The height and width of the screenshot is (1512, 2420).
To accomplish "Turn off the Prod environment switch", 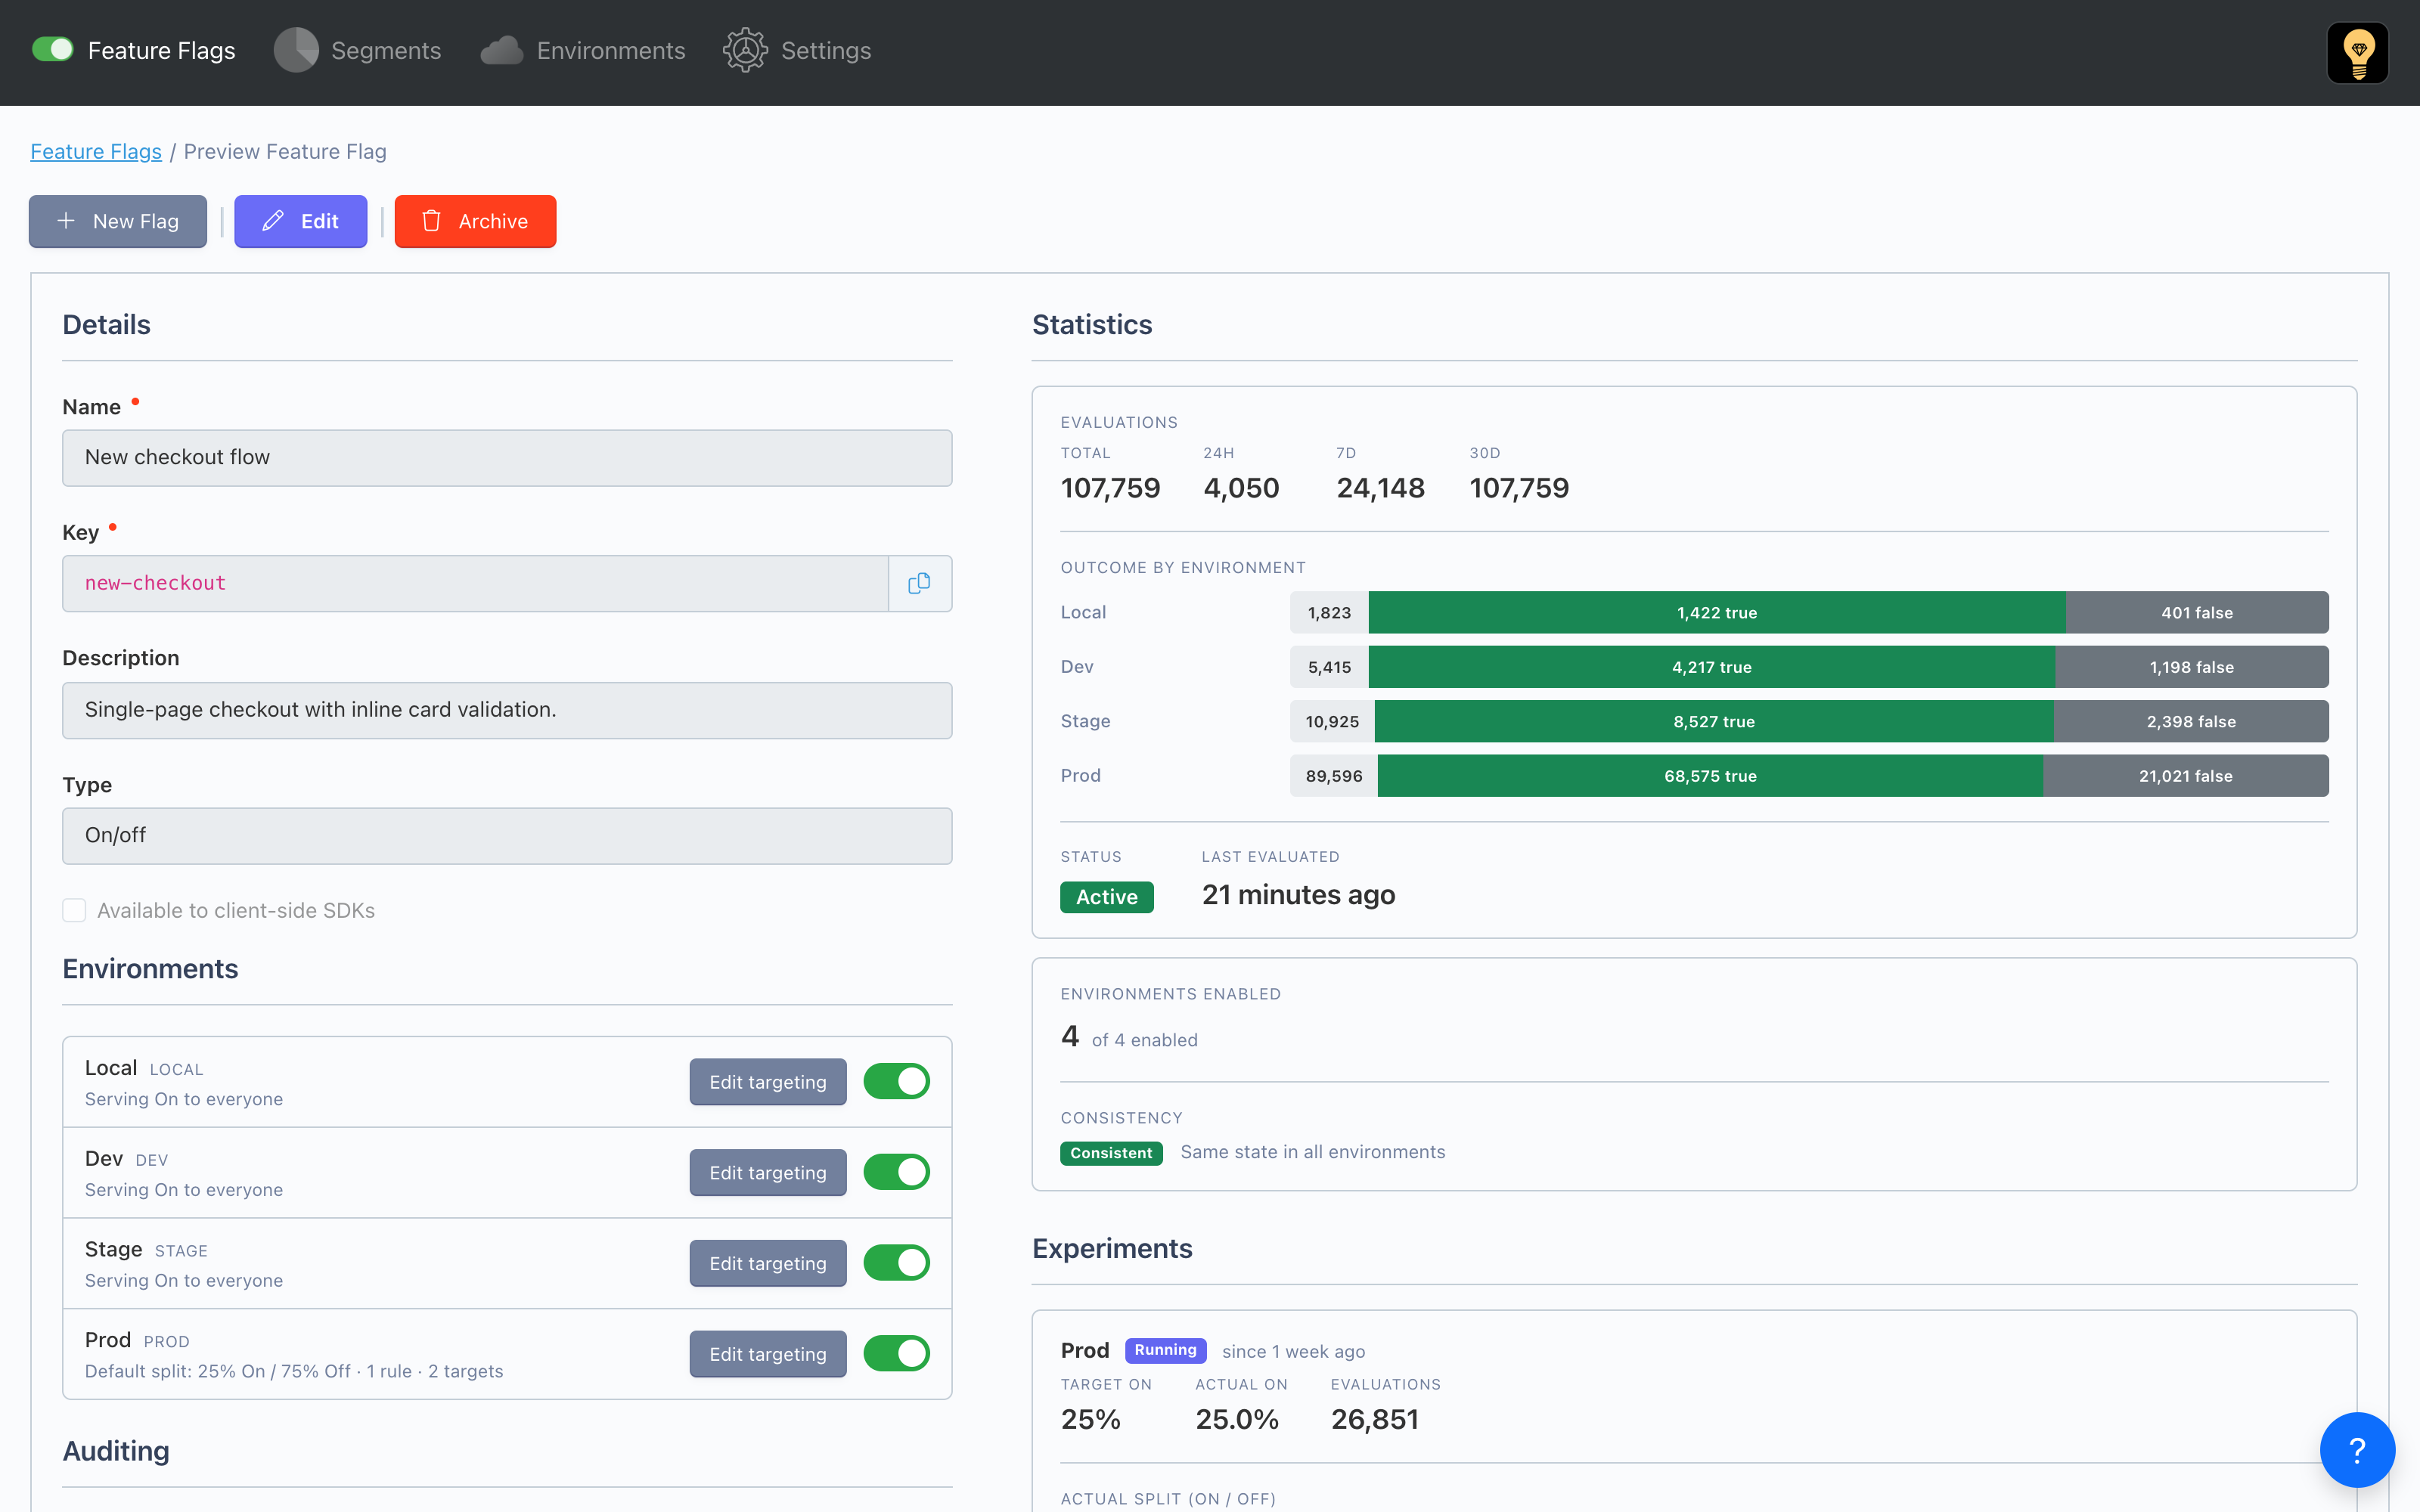I will (x=896, y=1353).
